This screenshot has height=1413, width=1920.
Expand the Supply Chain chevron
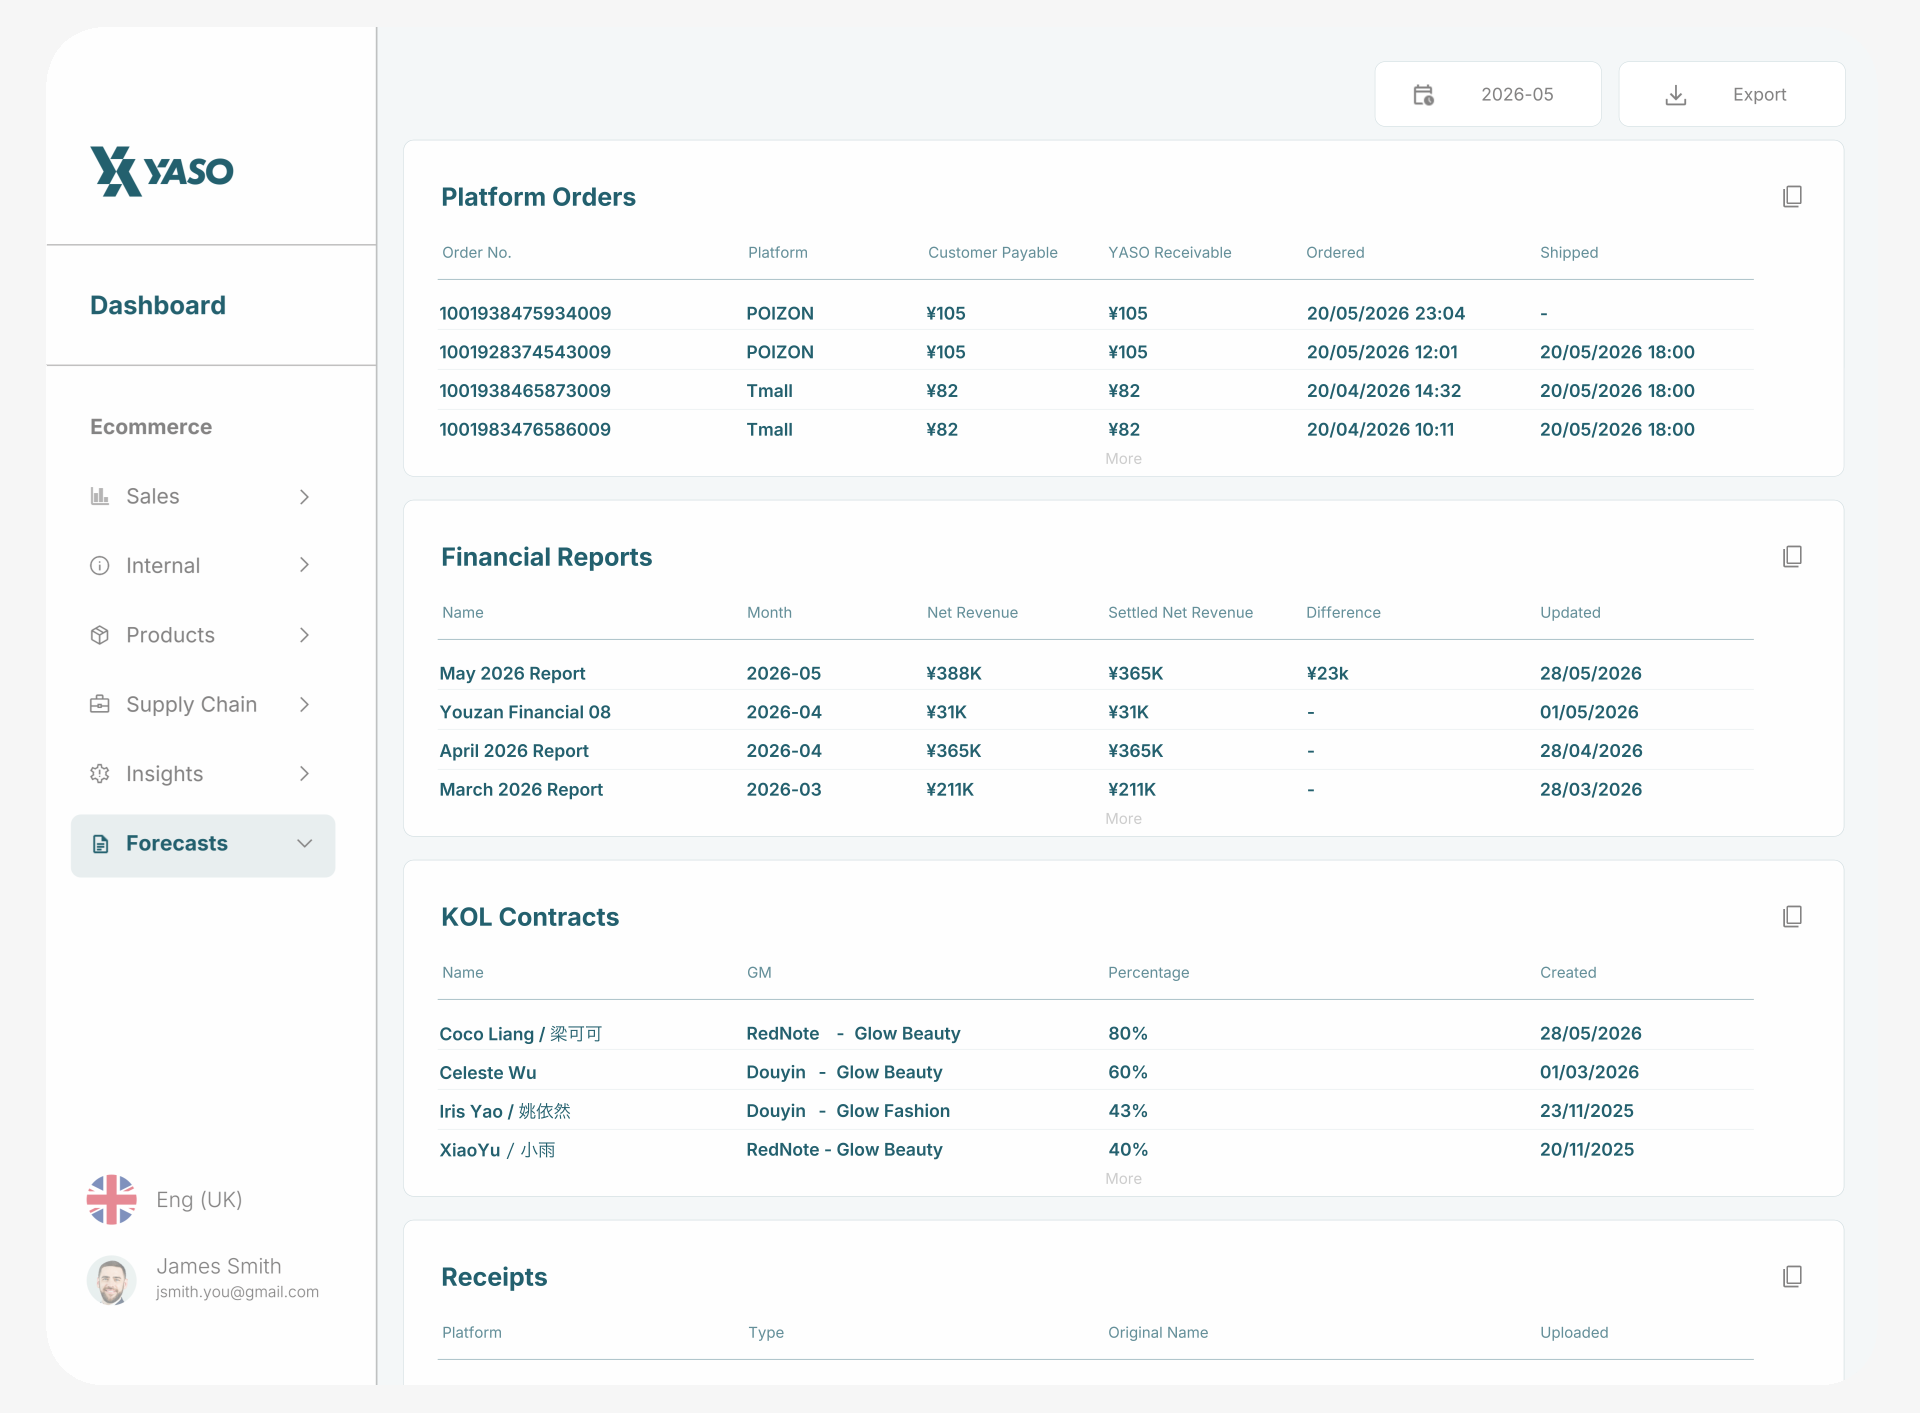coord(304,705)
